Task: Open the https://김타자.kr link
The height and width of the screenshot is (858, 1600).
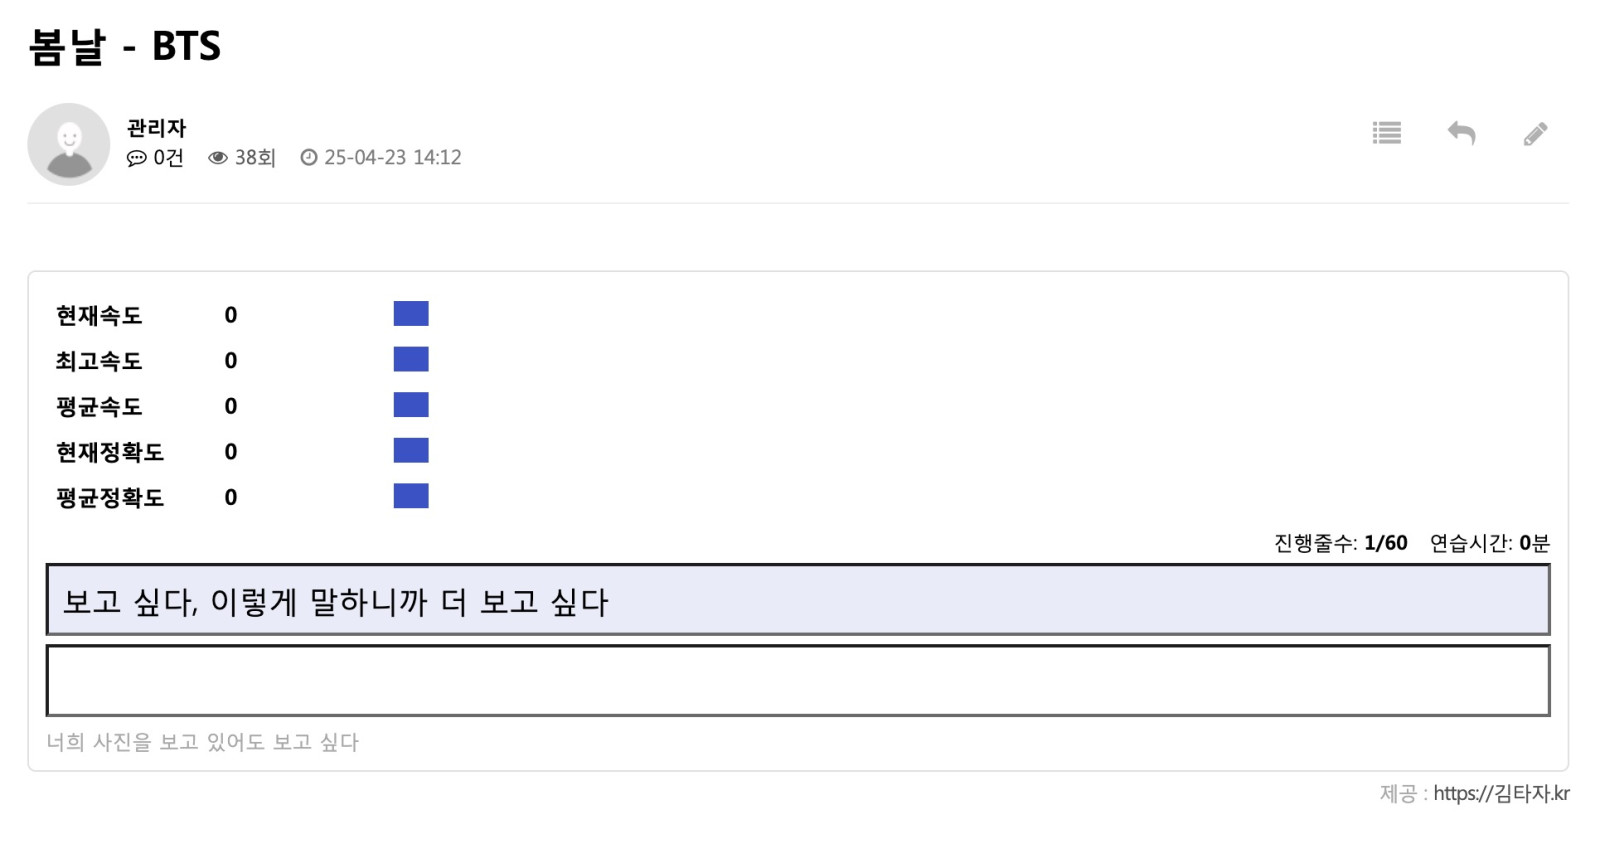Action: 1501,793
